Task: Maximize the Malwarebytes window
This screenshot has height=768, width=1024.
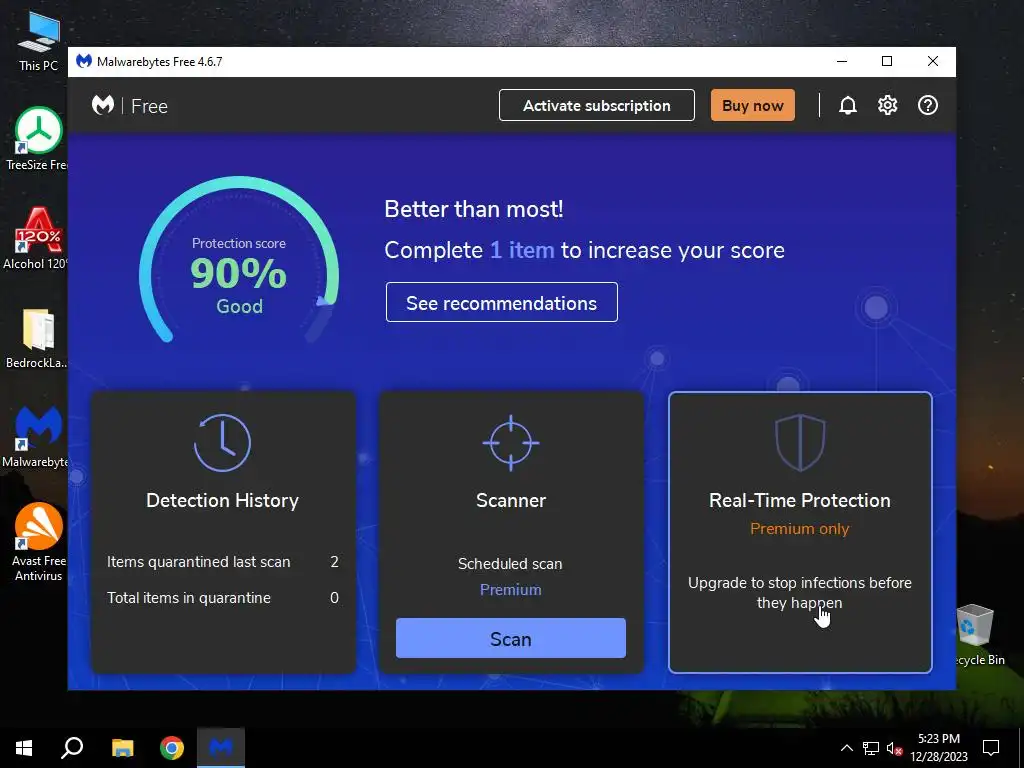Action: click(x=887, y=61)
